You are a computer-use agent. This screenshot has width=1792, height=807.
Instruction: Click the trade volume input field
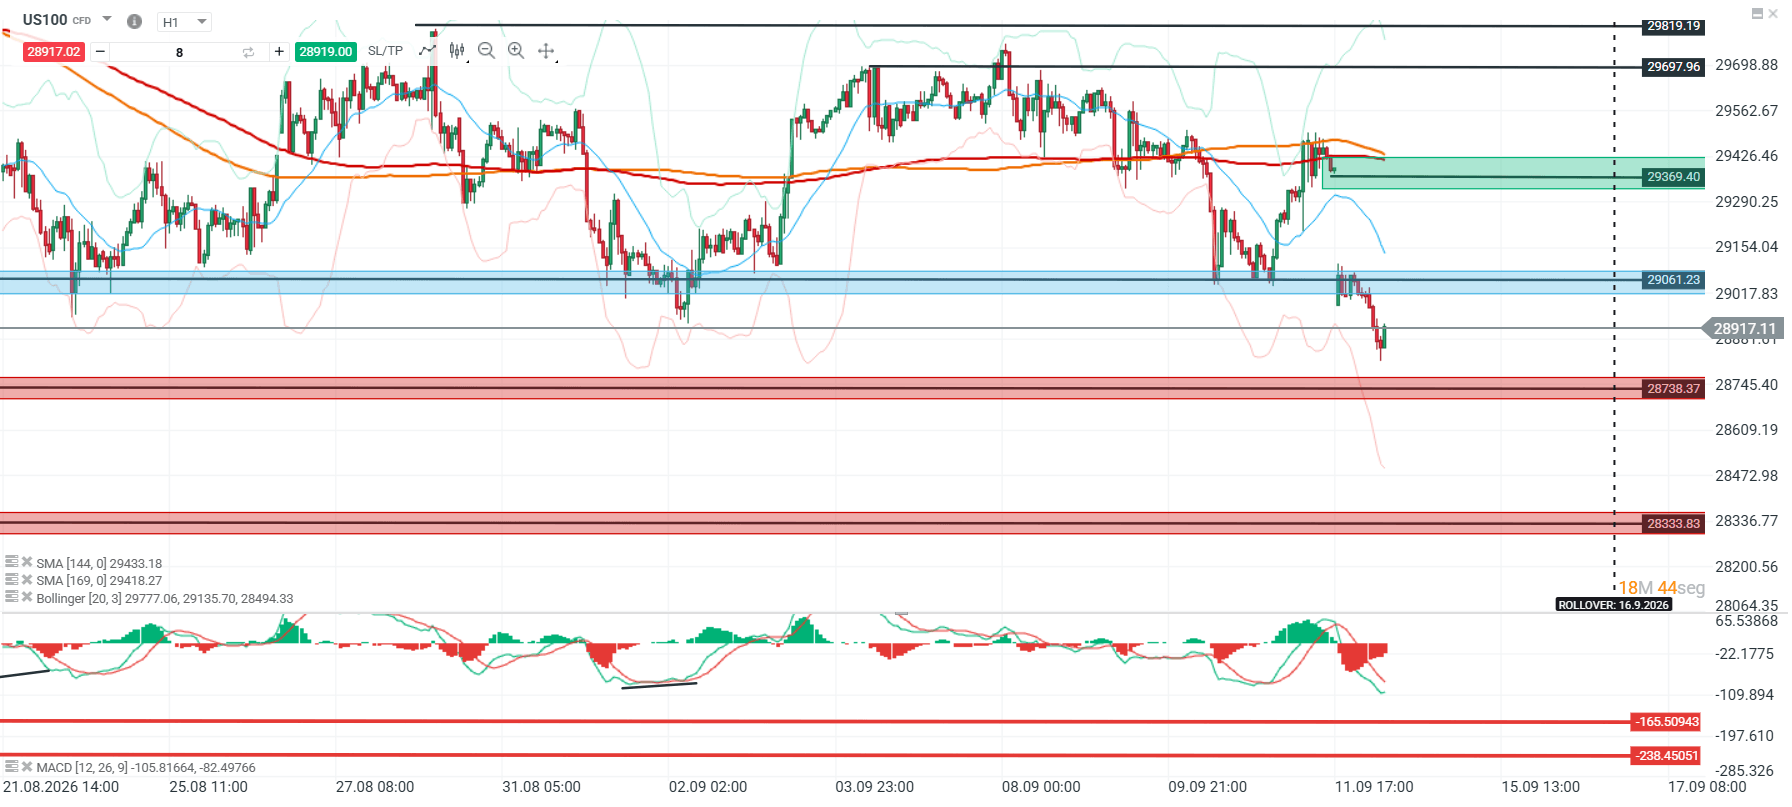180,52
